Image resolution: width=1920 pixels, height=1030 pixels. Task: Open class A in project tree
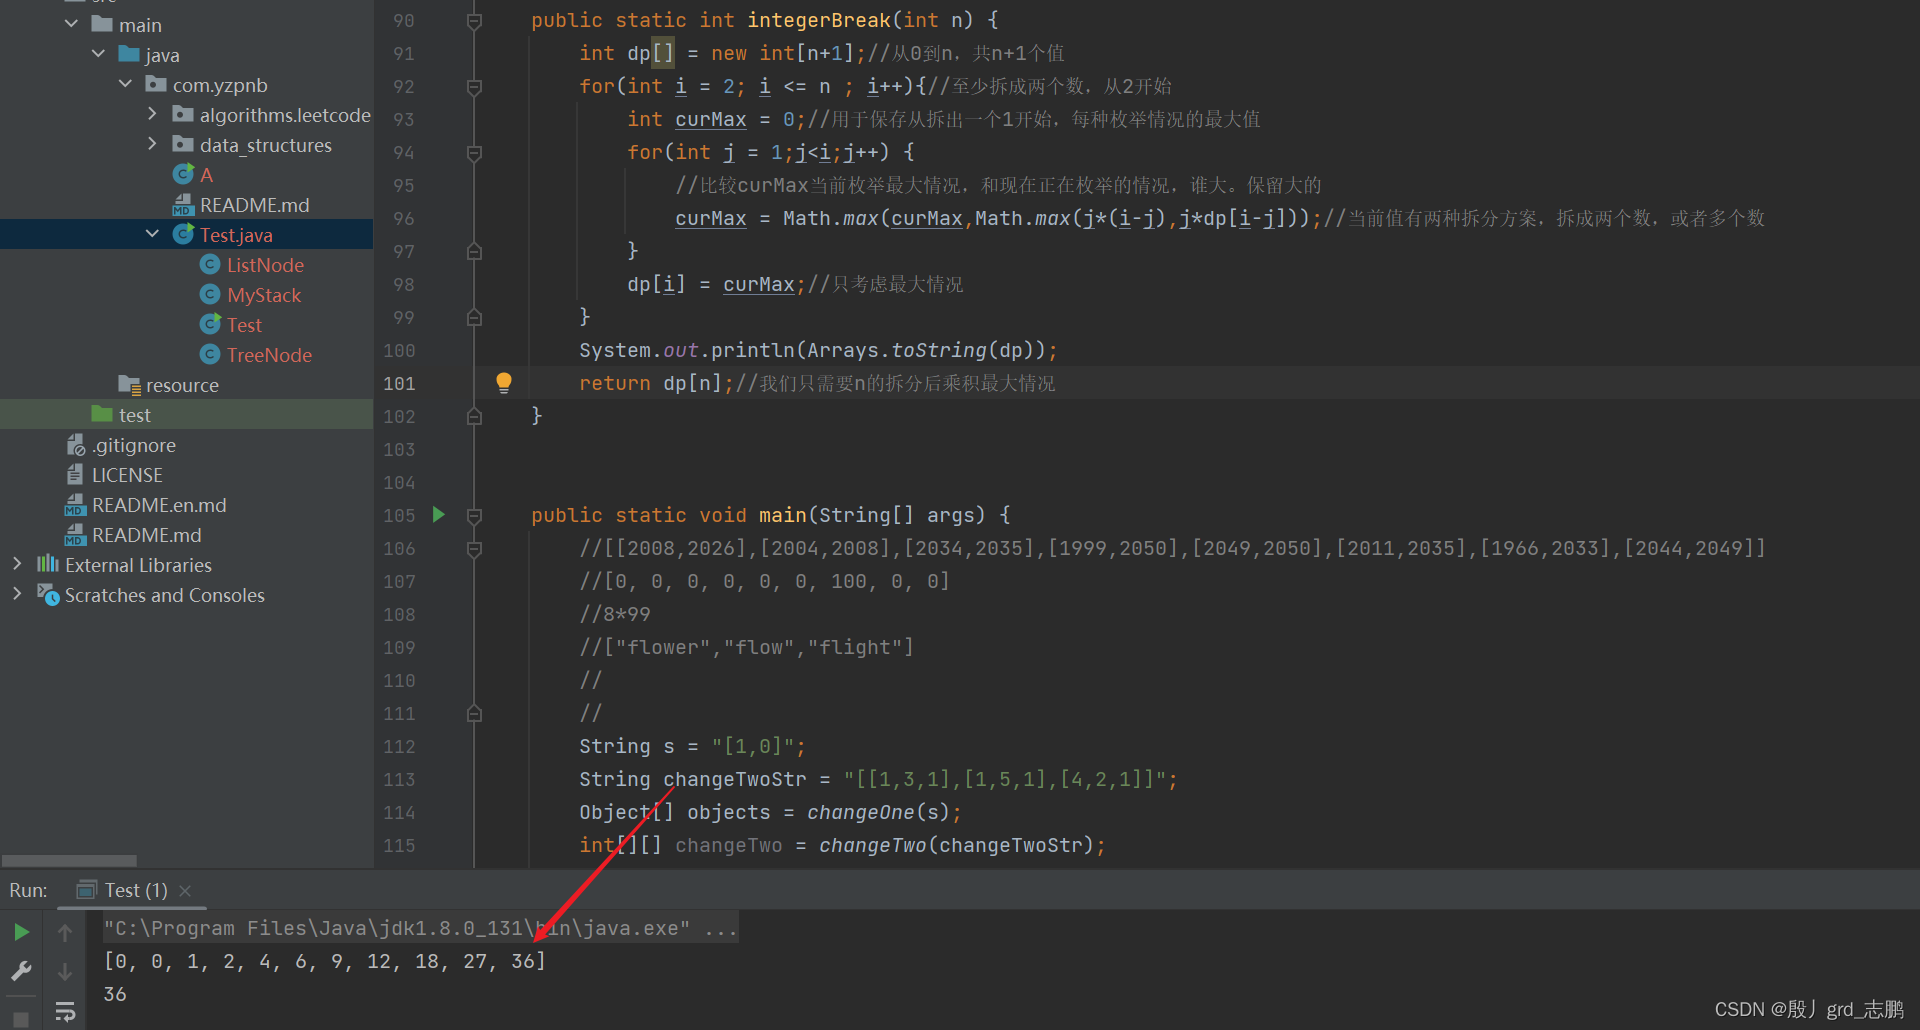(206, 175)
